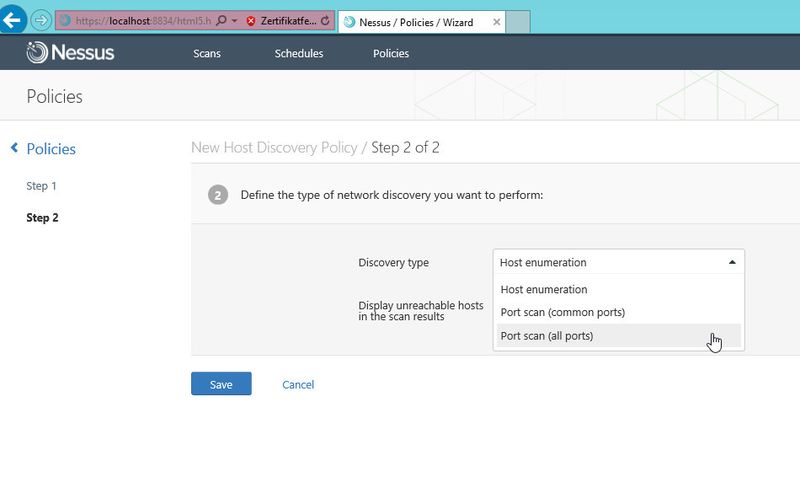This screenshot has width=800, height=477.
Task: Choose Port scan (common ports) option
Action: [x=618, y=312]
